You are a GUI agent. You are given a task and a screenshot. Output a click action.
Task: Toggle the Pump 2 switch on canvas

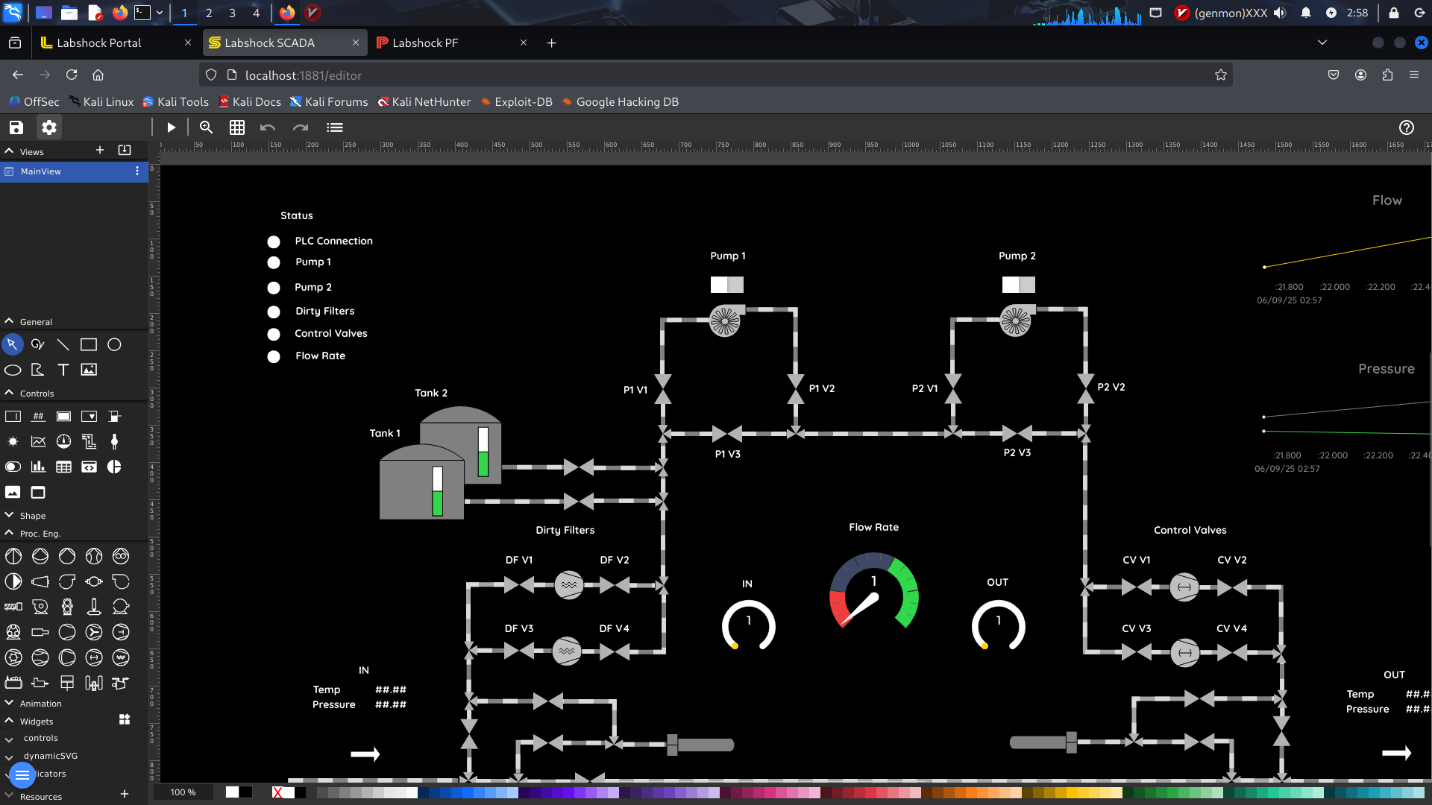[1018, 285]
